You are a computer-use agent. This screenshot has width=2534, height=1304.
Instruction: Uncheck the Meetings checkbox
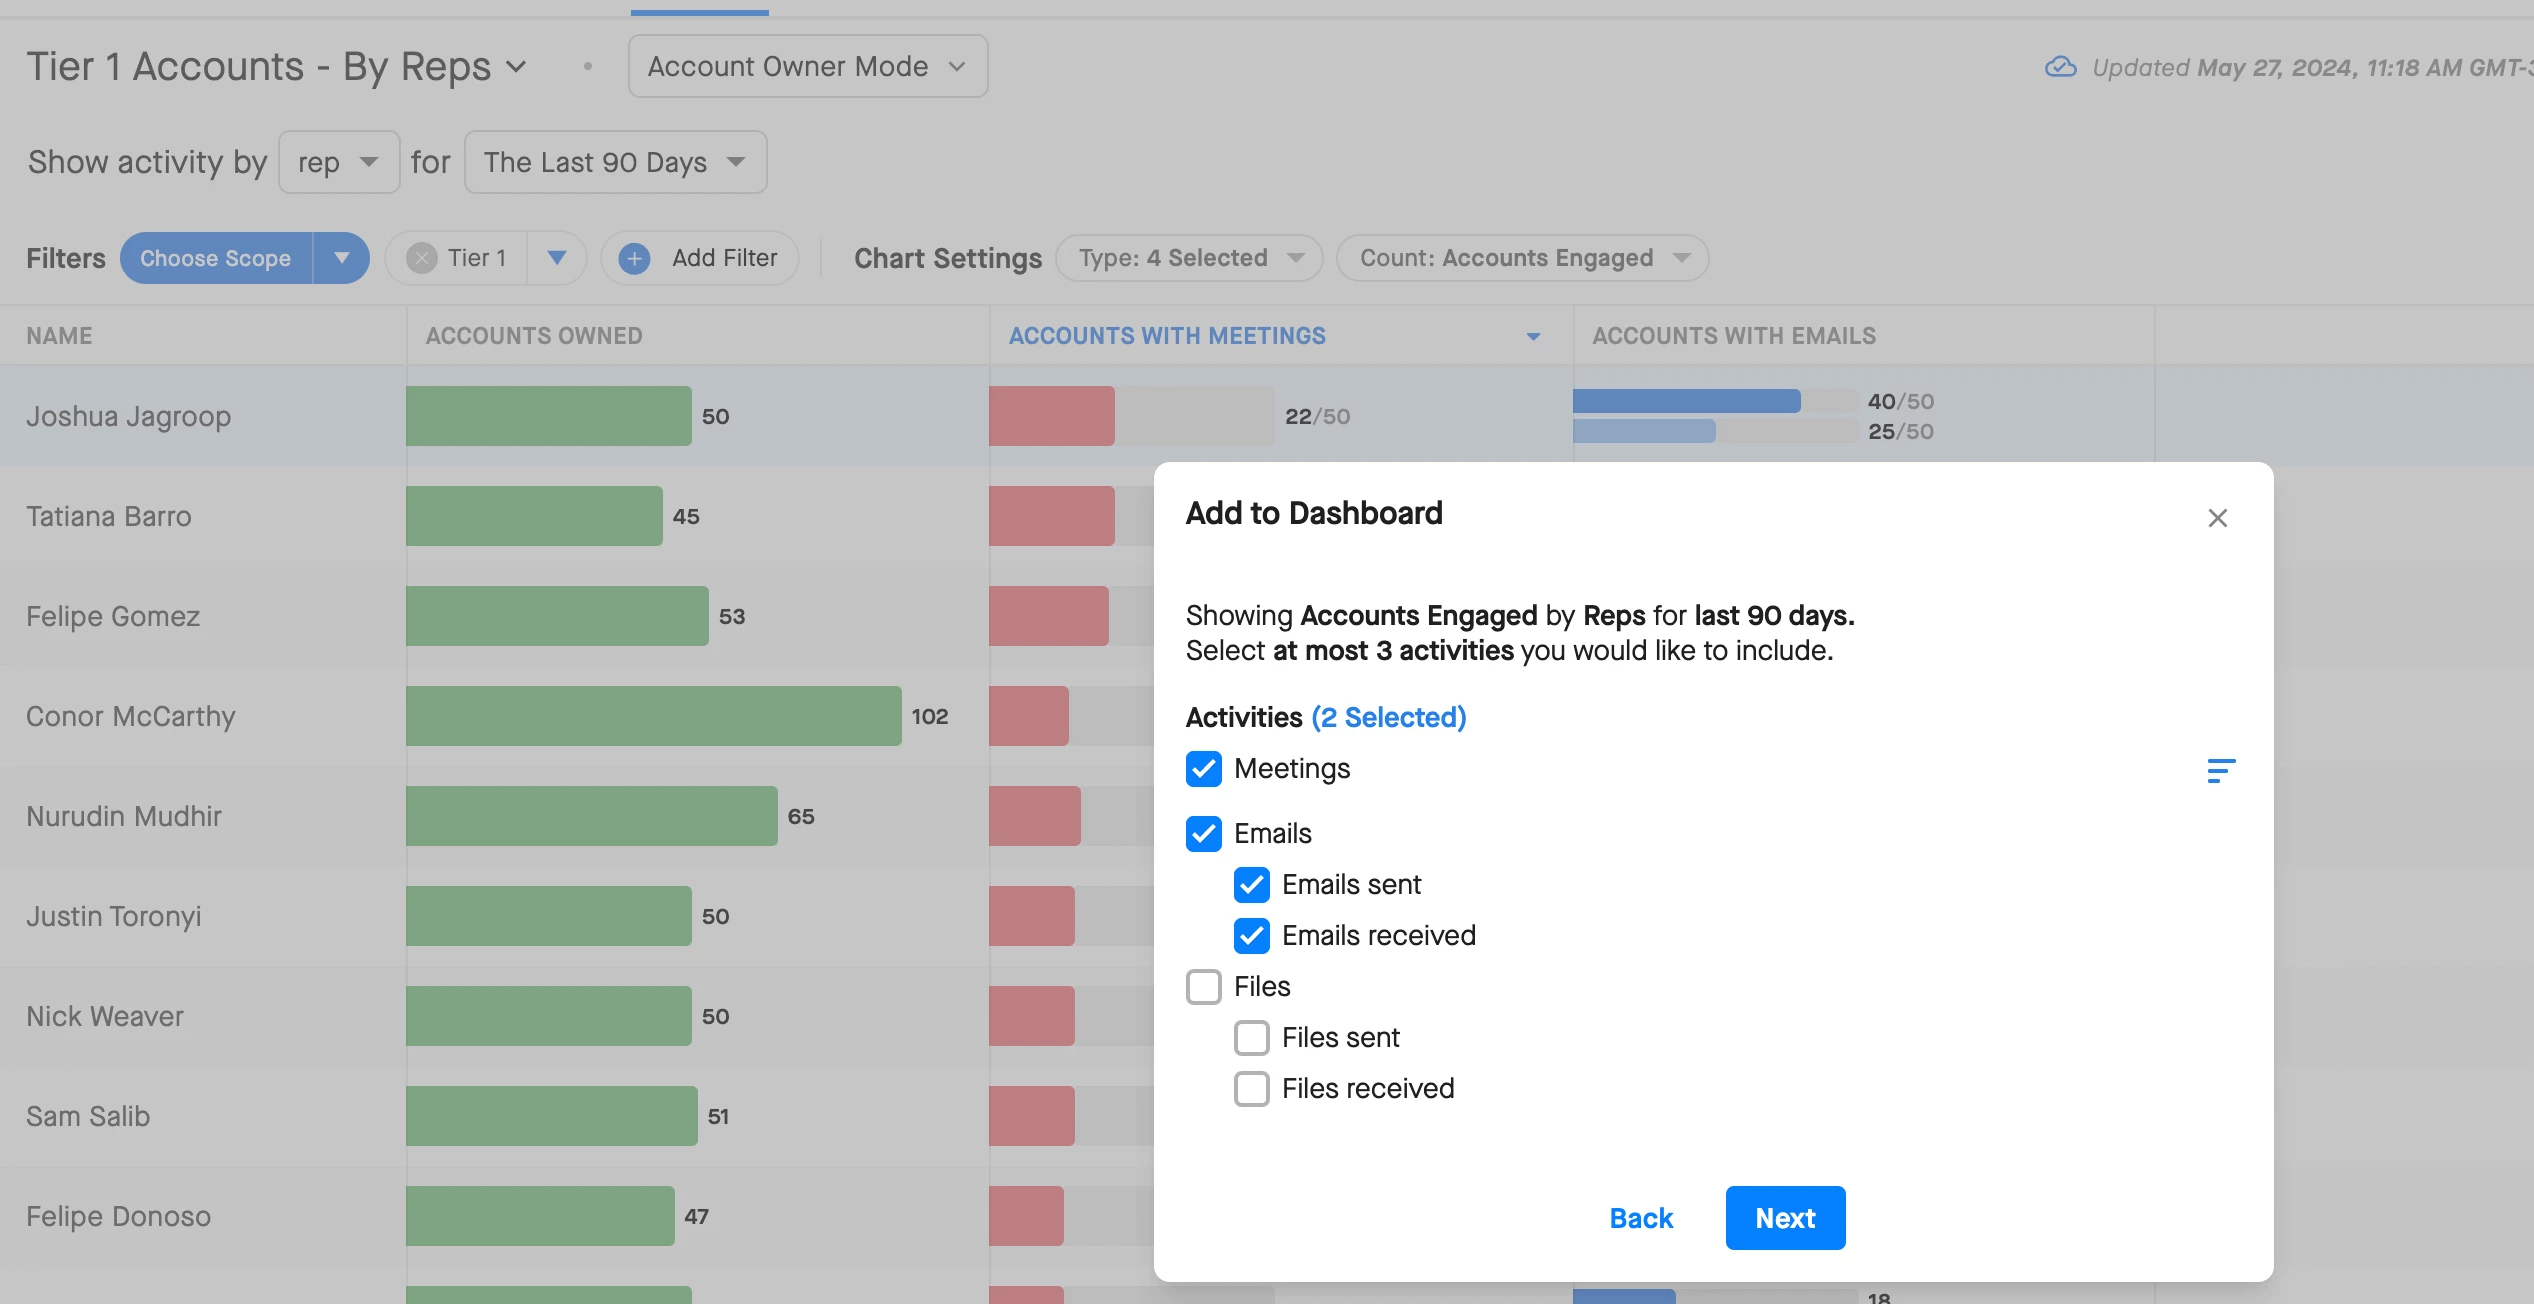click(1204, 769)
